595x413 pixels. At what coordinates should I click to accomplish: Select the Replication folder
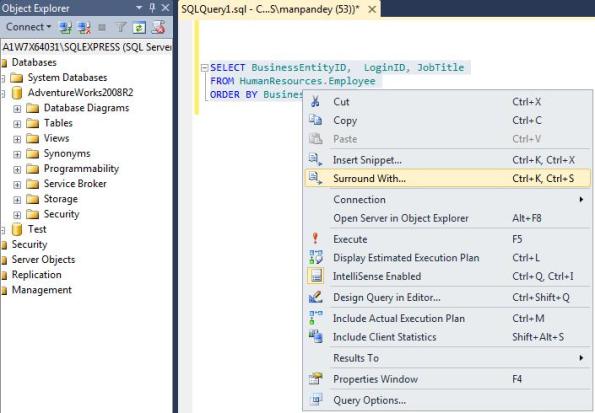point(36,275)
